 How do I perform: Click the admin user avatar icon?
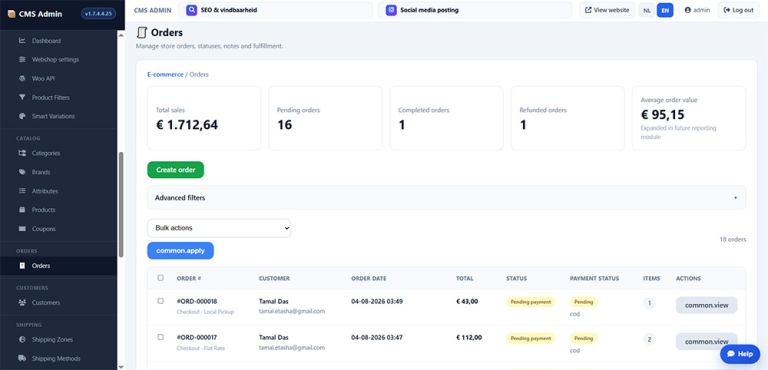tap(688, 10)
